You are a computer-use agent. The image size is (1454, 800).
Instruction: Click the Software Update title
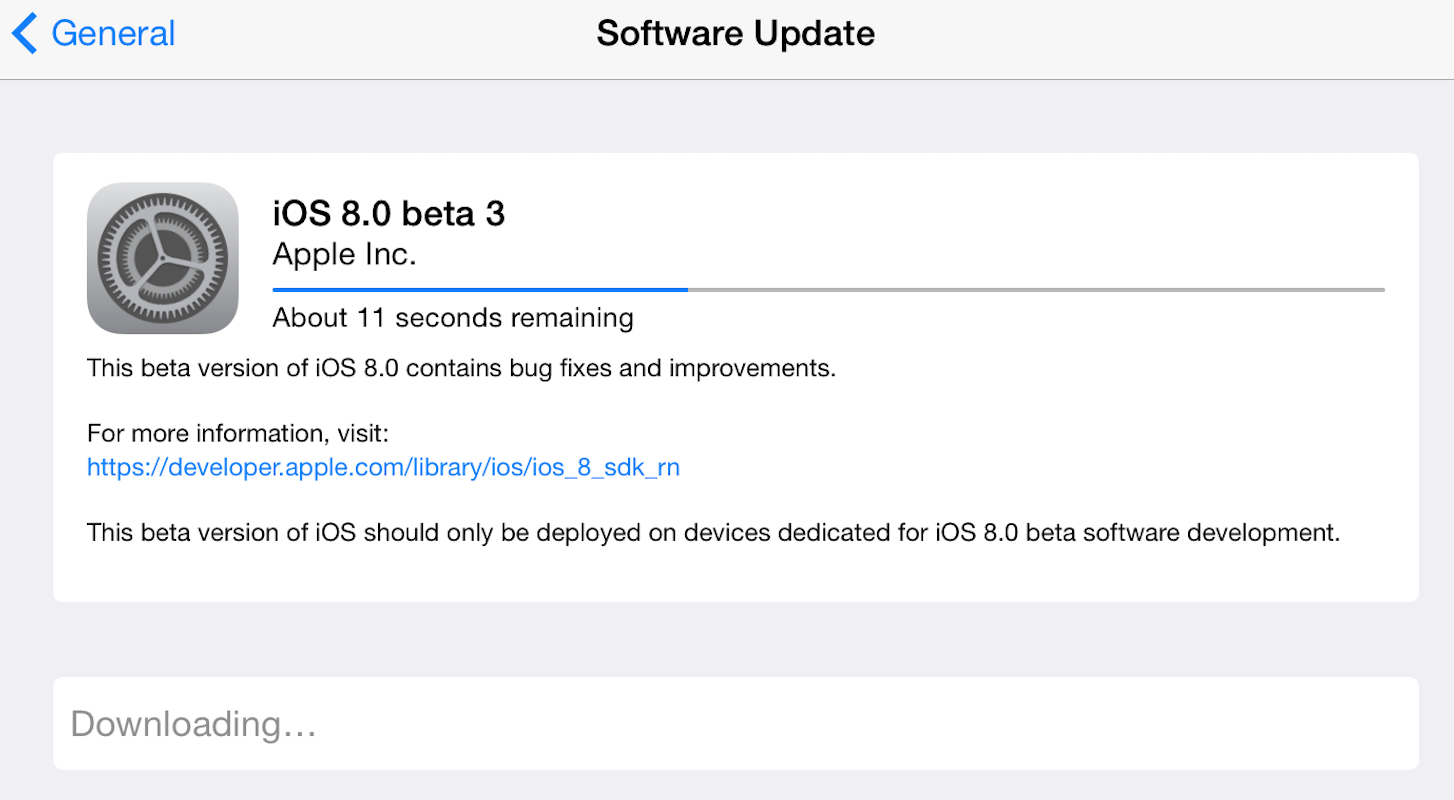tap(735, 34)
